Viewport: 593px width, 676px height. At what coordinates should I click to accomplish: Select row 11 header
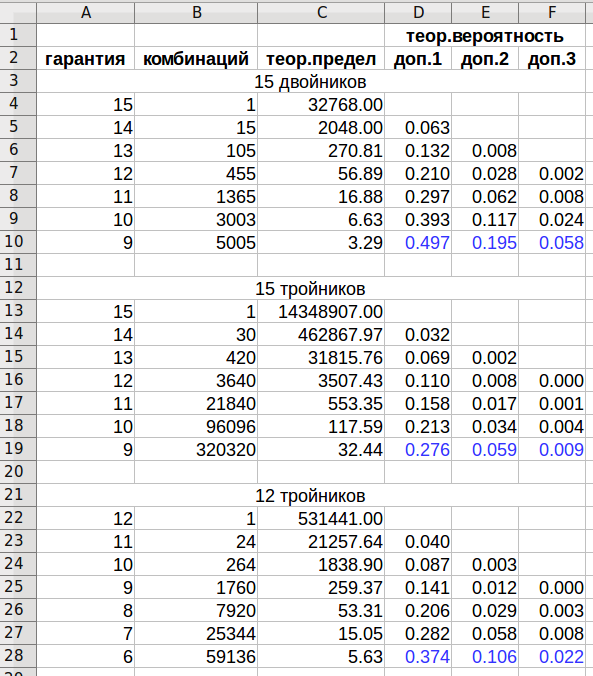click(x=18, y=265)
